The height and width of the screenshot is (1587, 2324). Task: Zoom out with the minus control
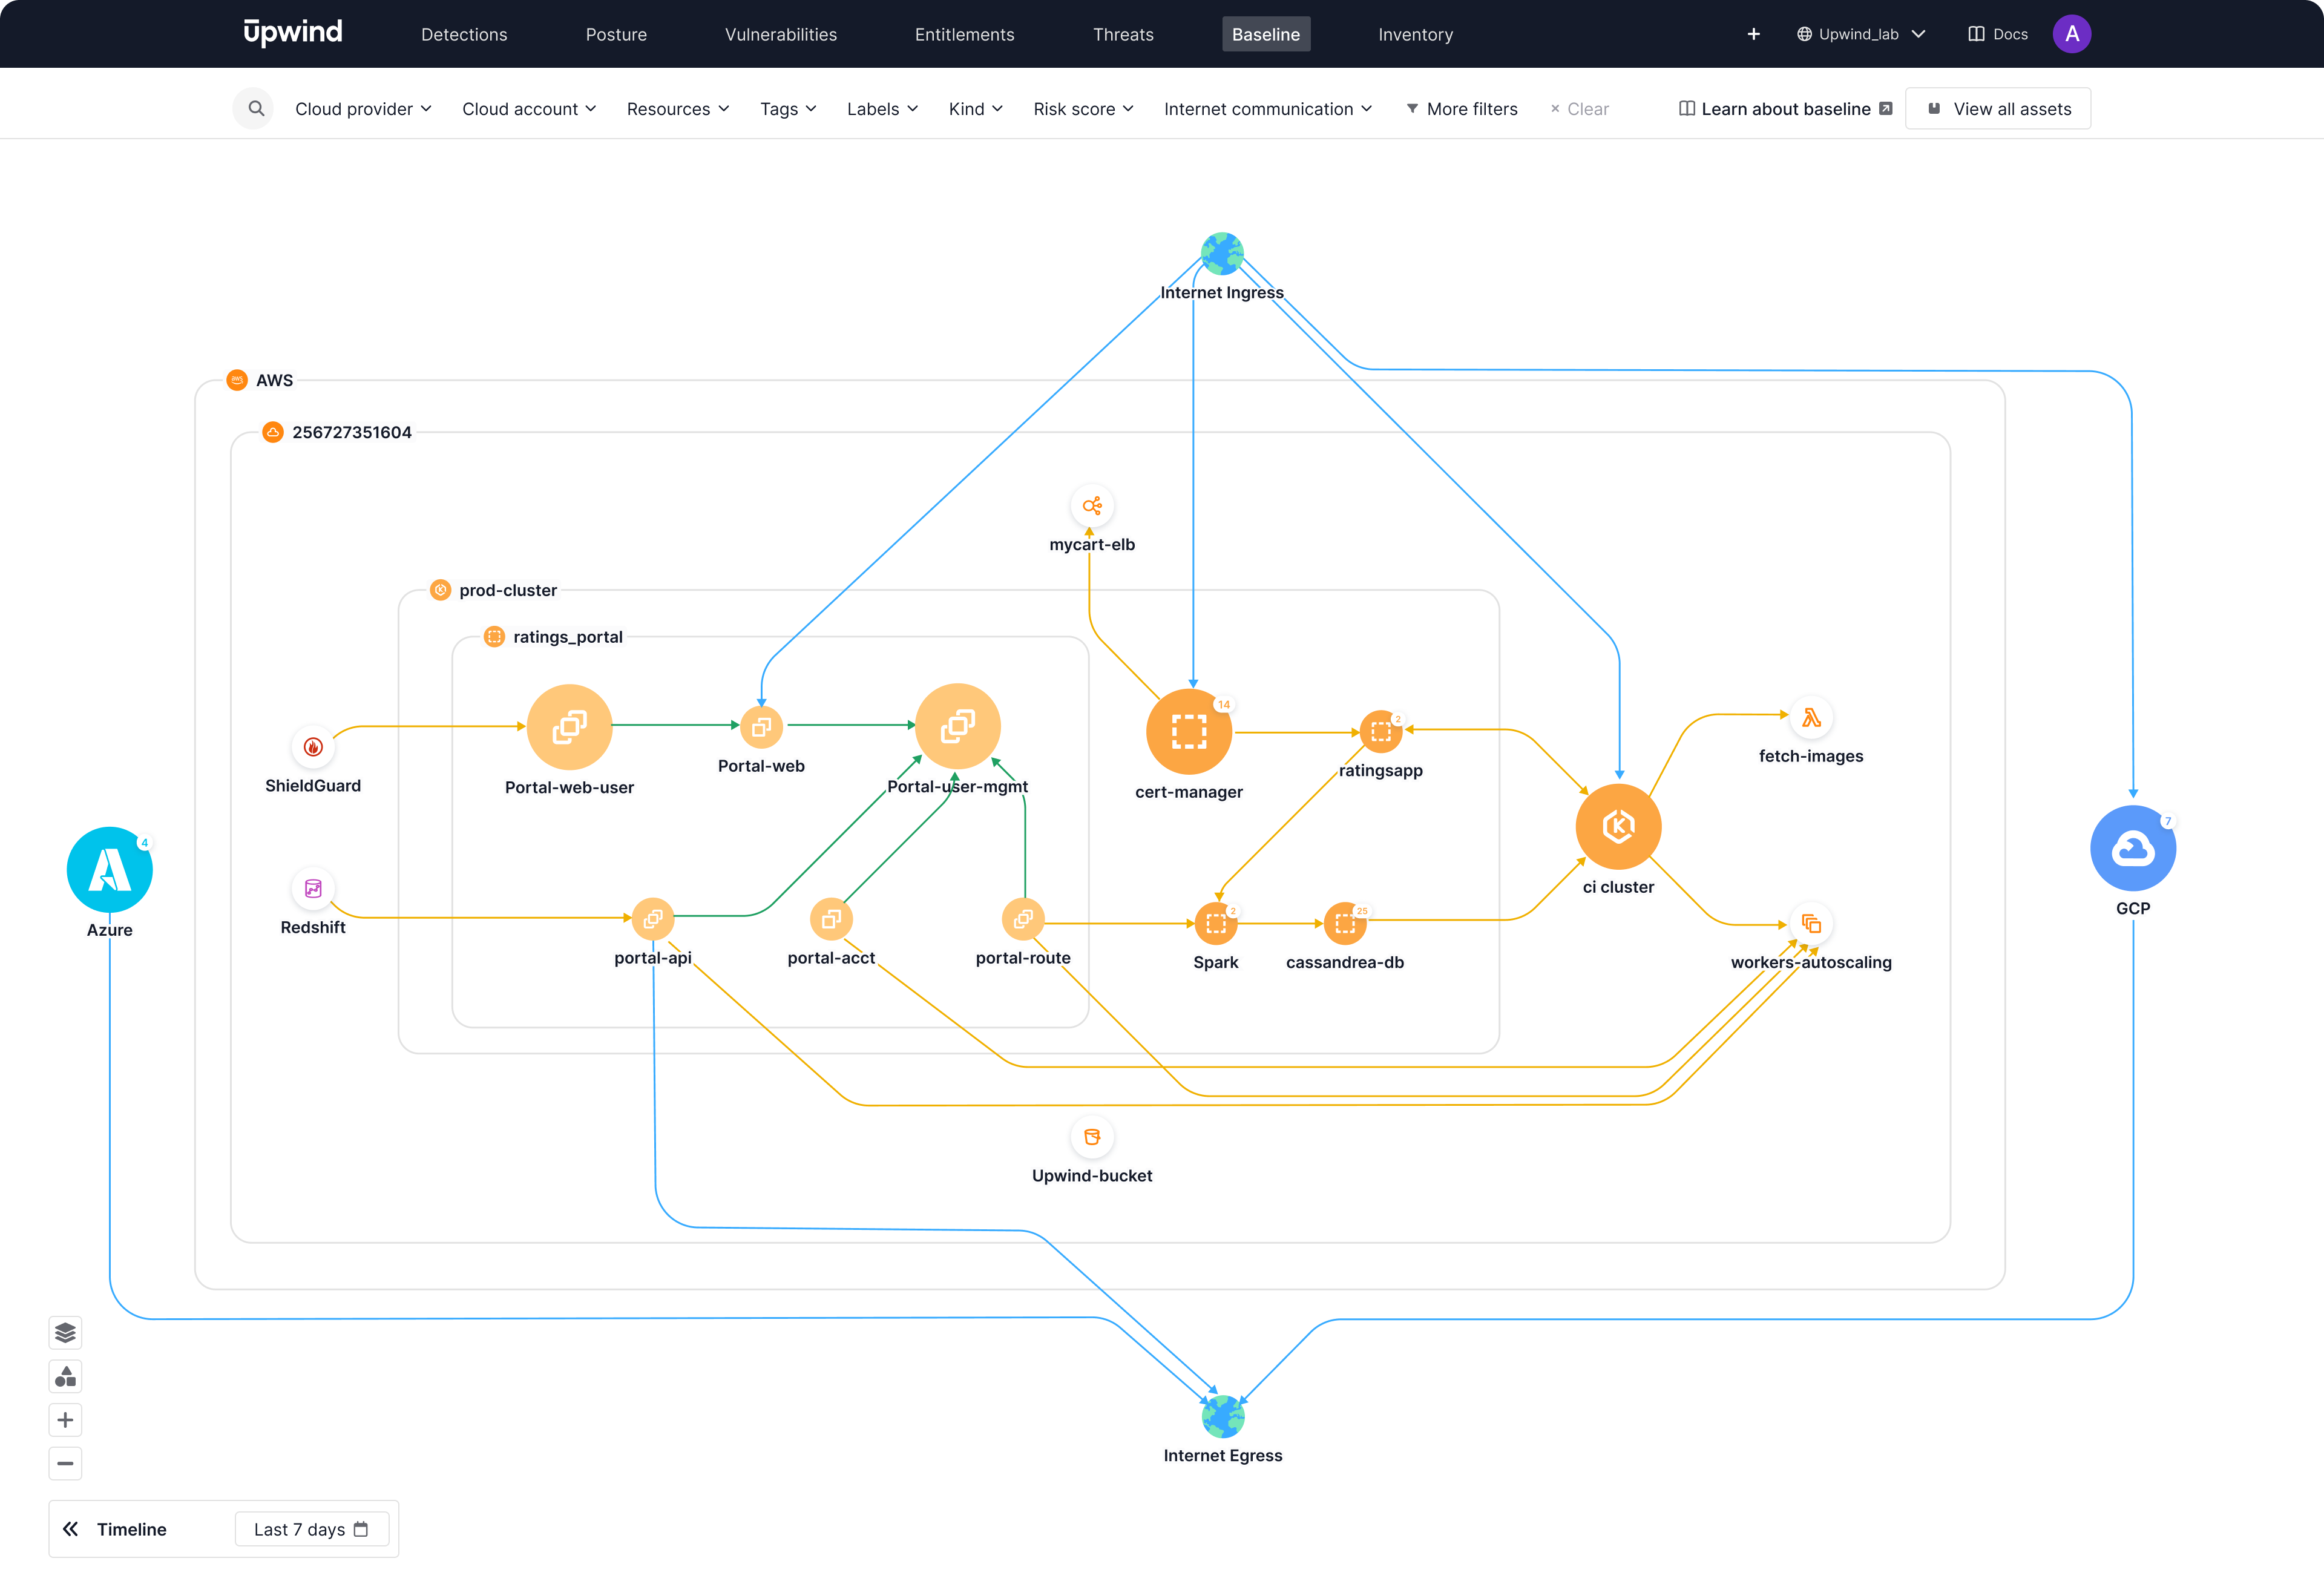coord(65,1464)
